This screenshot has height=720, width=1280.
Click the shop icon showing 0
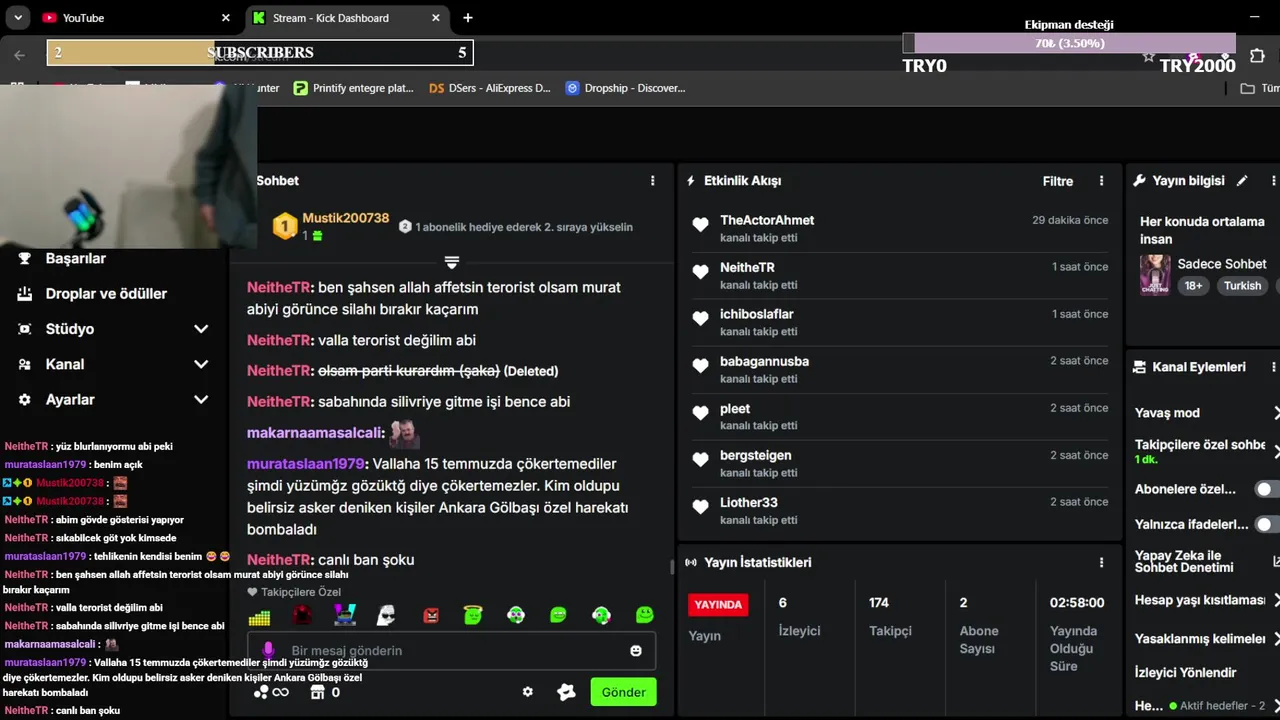point(318,692)
